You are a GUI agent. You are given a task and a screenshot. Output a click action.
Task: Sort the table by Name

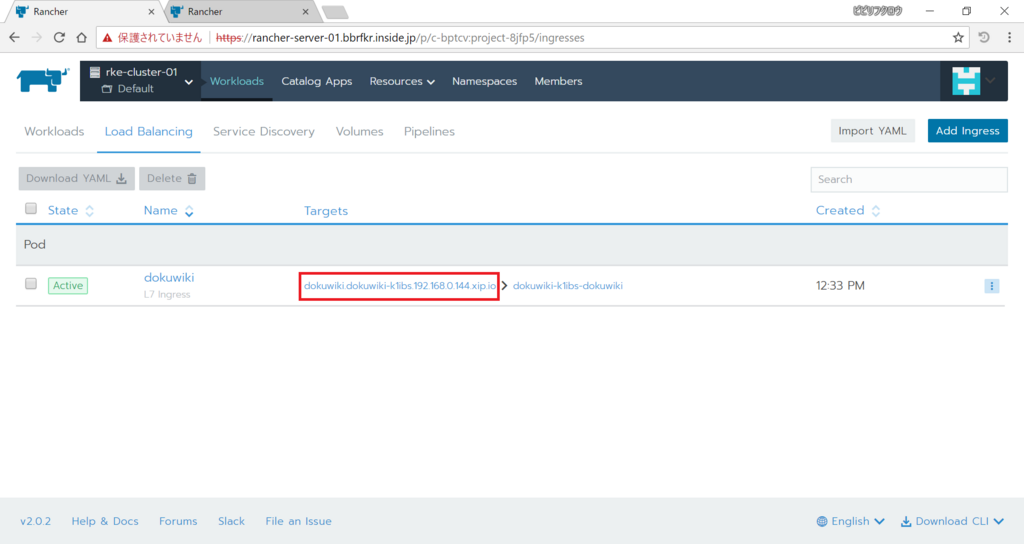168,210
